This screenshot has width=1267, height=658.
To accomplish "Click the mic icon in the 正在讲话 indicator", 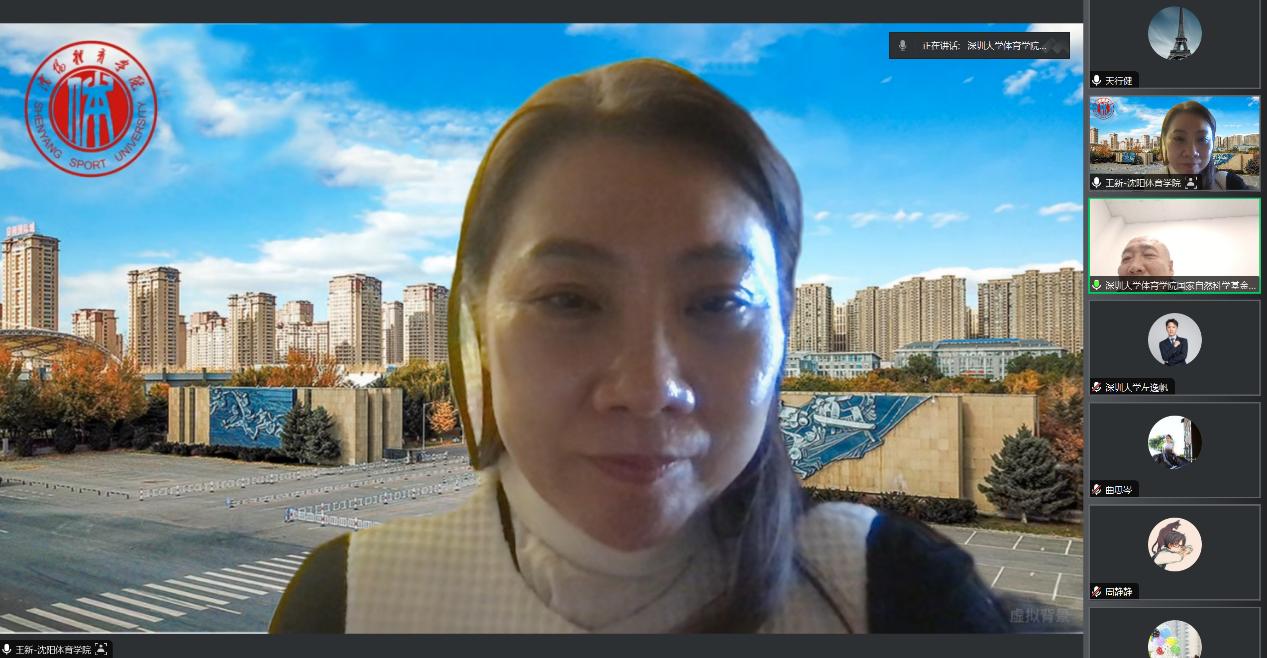I will [902, 46].
